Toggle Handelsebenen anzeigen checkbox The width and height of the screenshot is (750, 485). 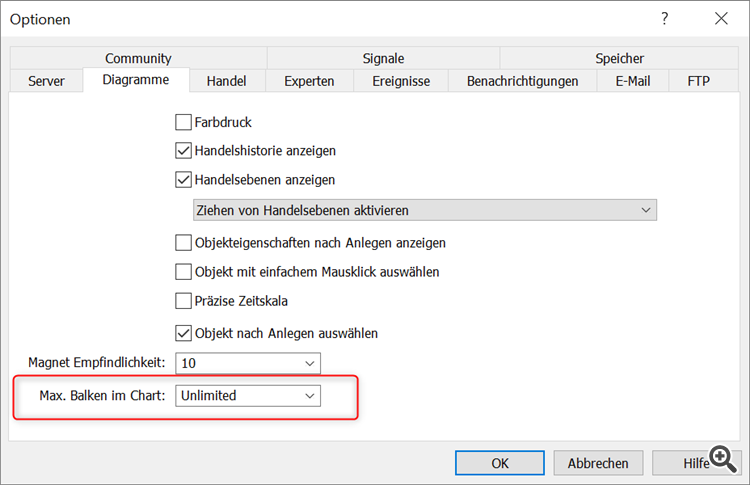tap(183, 180)
